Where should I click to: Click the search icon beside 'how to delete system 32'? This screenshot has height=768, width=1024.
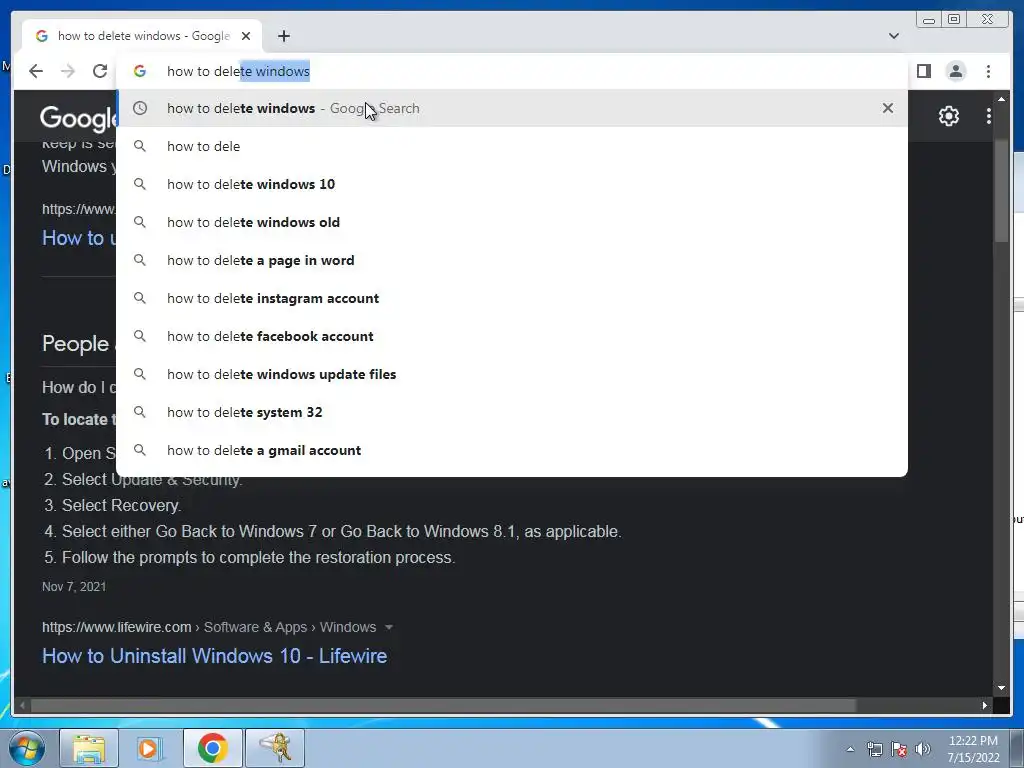140,412
